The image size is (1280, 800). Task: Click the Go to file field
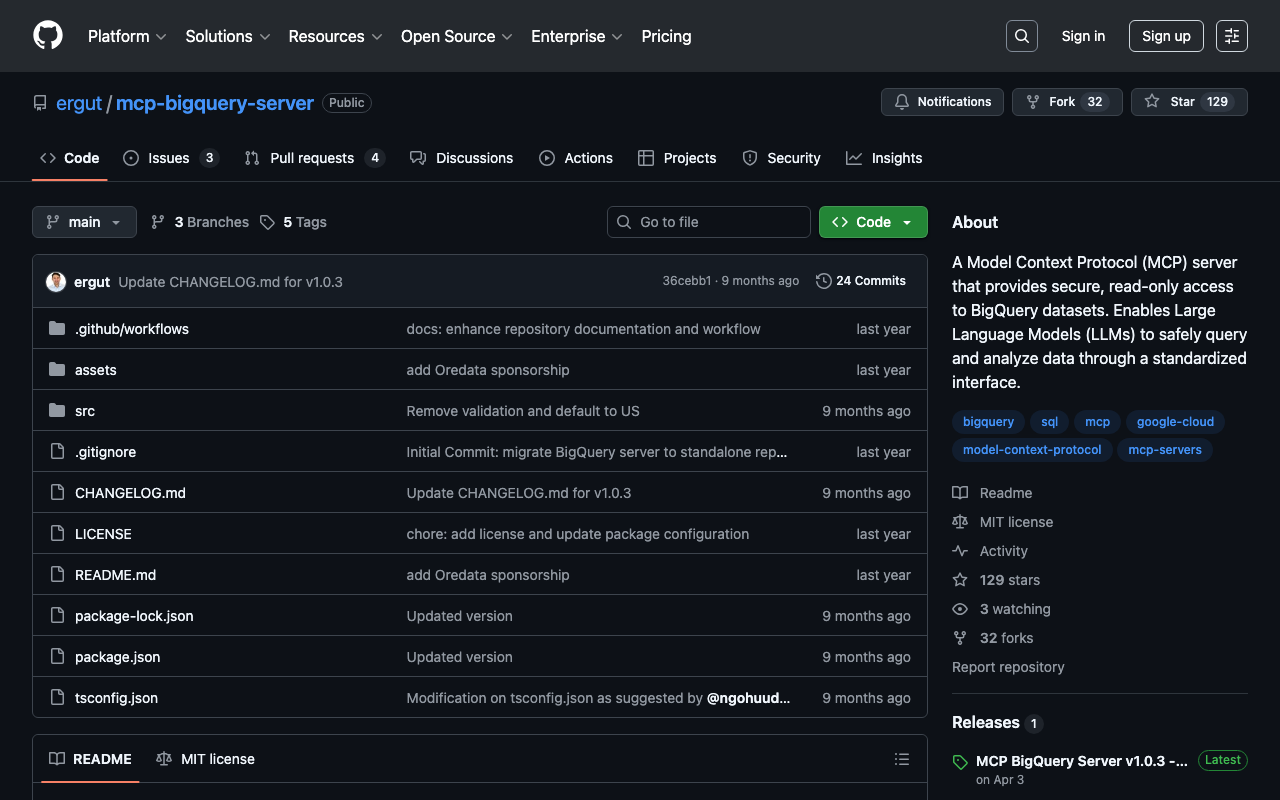tap(709, 222)
